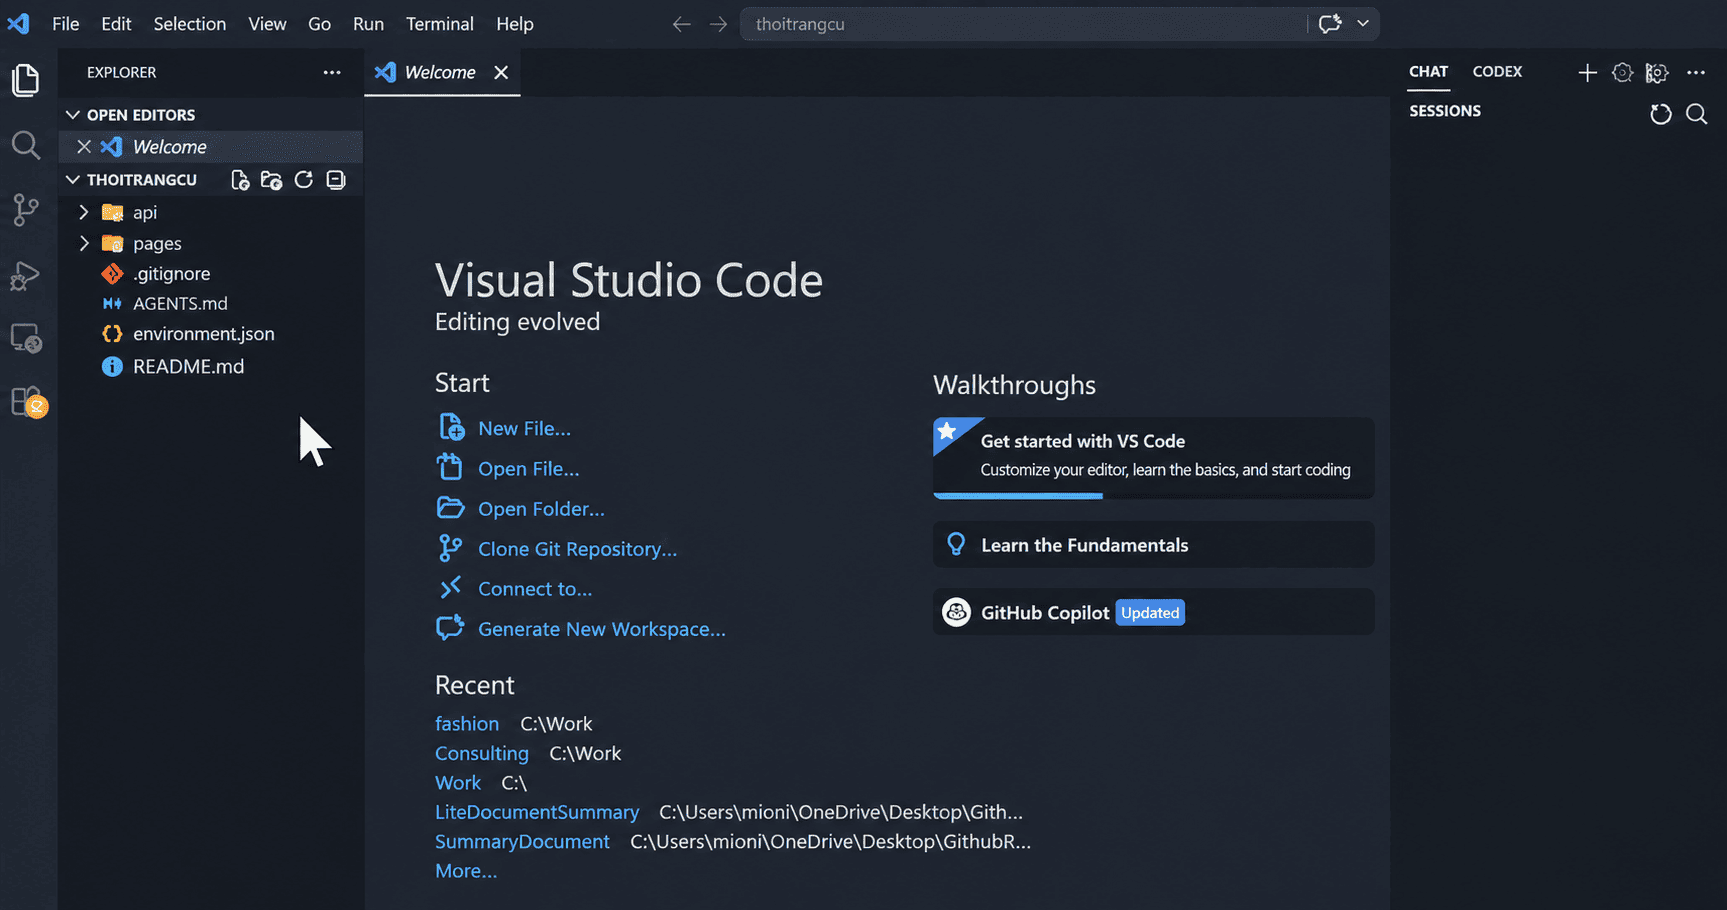Open chat panel more actions menu
Image resolution: width=1727 pixels, height=910 pixels.
pyautogui.click(x=1696, y=72)
